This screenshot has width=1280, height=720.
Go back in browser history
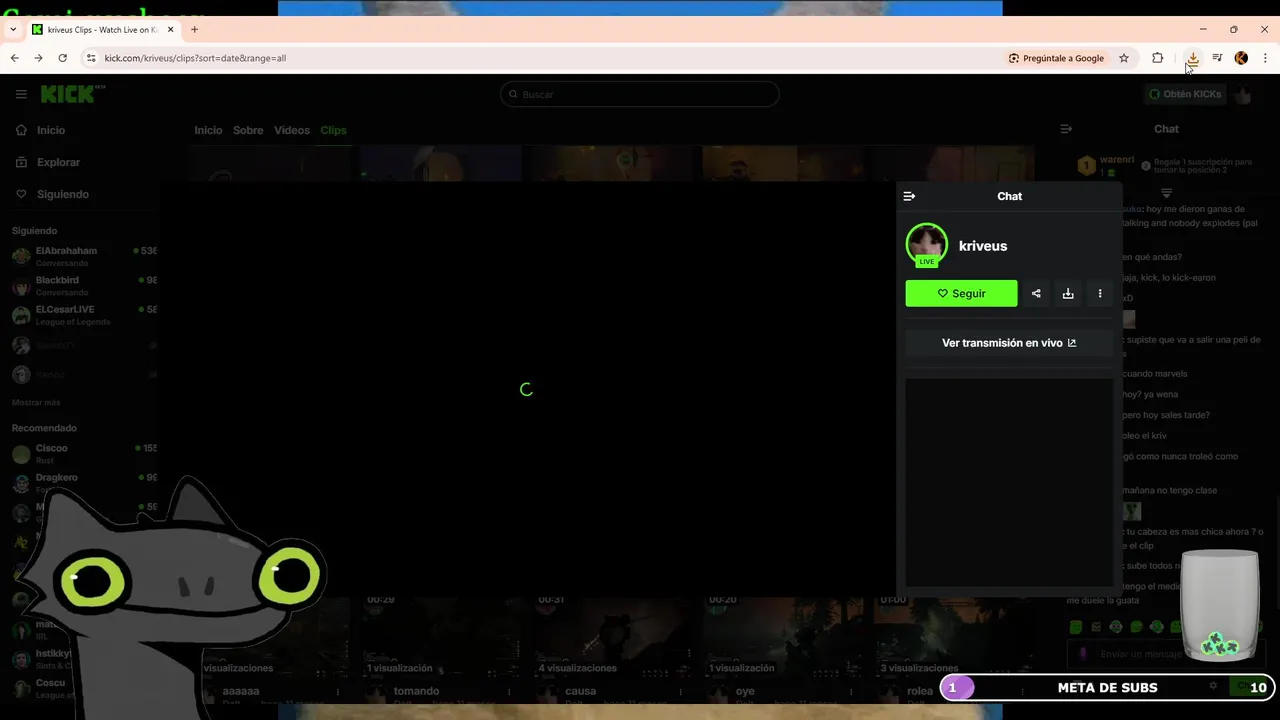[15, 58]
